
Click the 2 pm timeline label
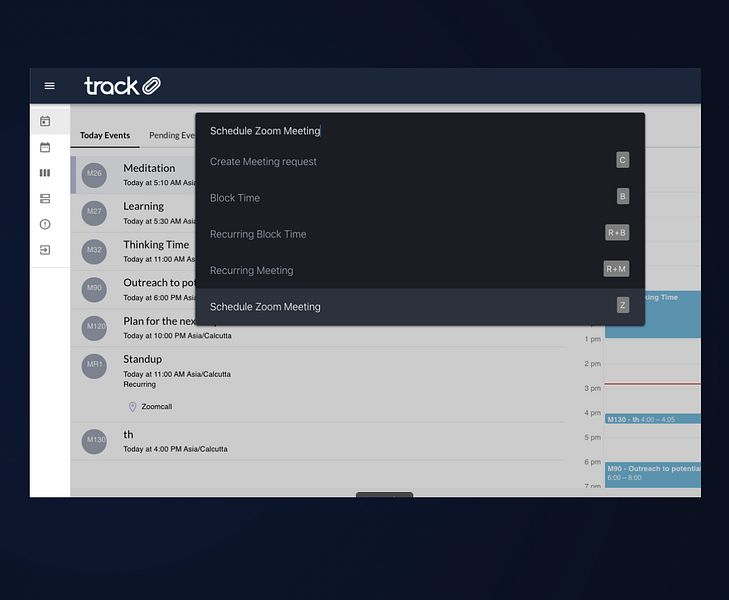click(x=592, y=363)
